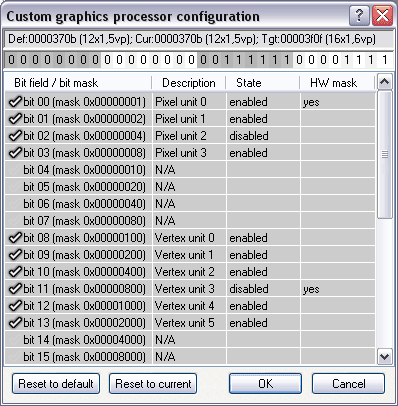The image size is (398, 406).
Task: Click the Reset to default button
Action: 56,383
